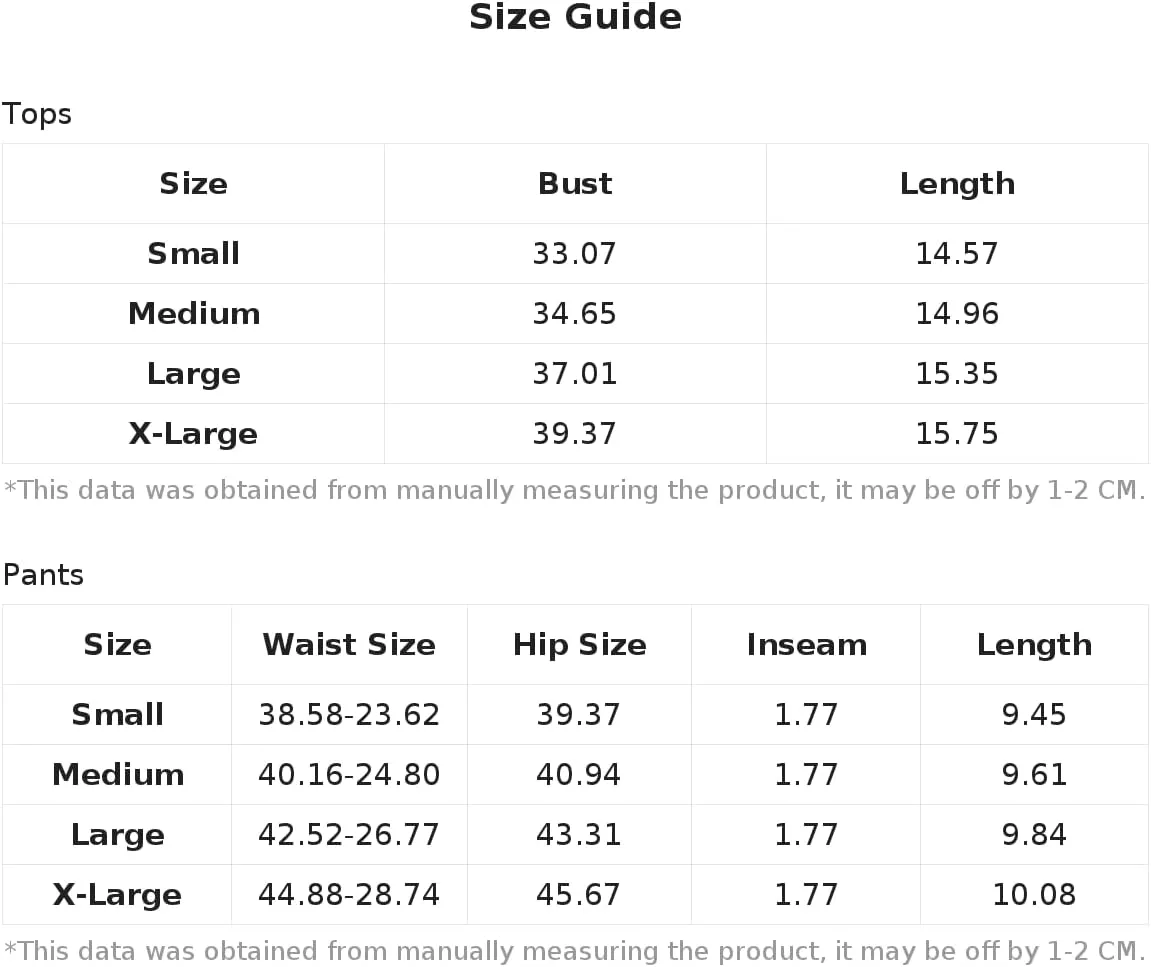Select the Inseam column header

pyautogui.click(x=806, y=645)
